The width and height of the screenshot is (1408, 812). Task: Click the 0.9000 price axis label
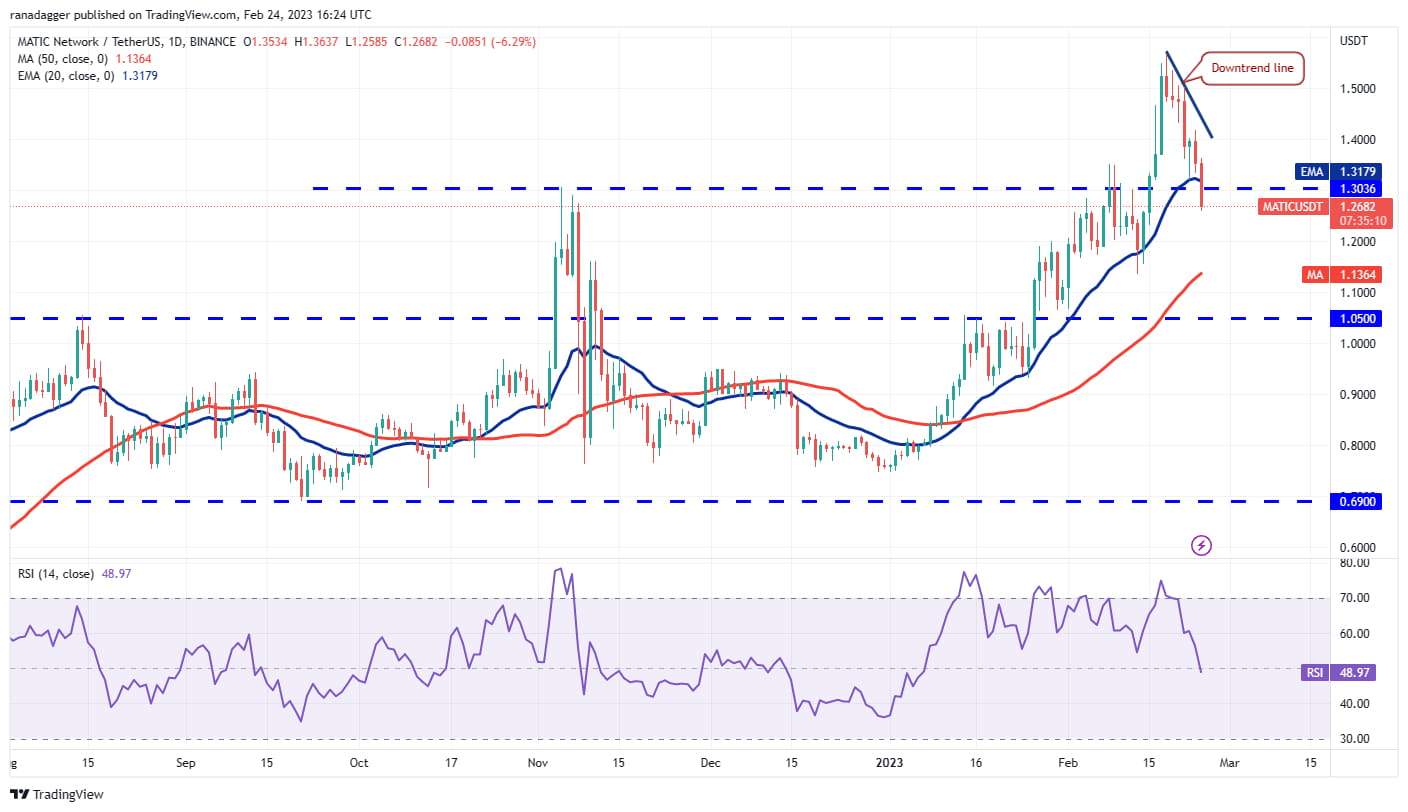click(1357, 395)
